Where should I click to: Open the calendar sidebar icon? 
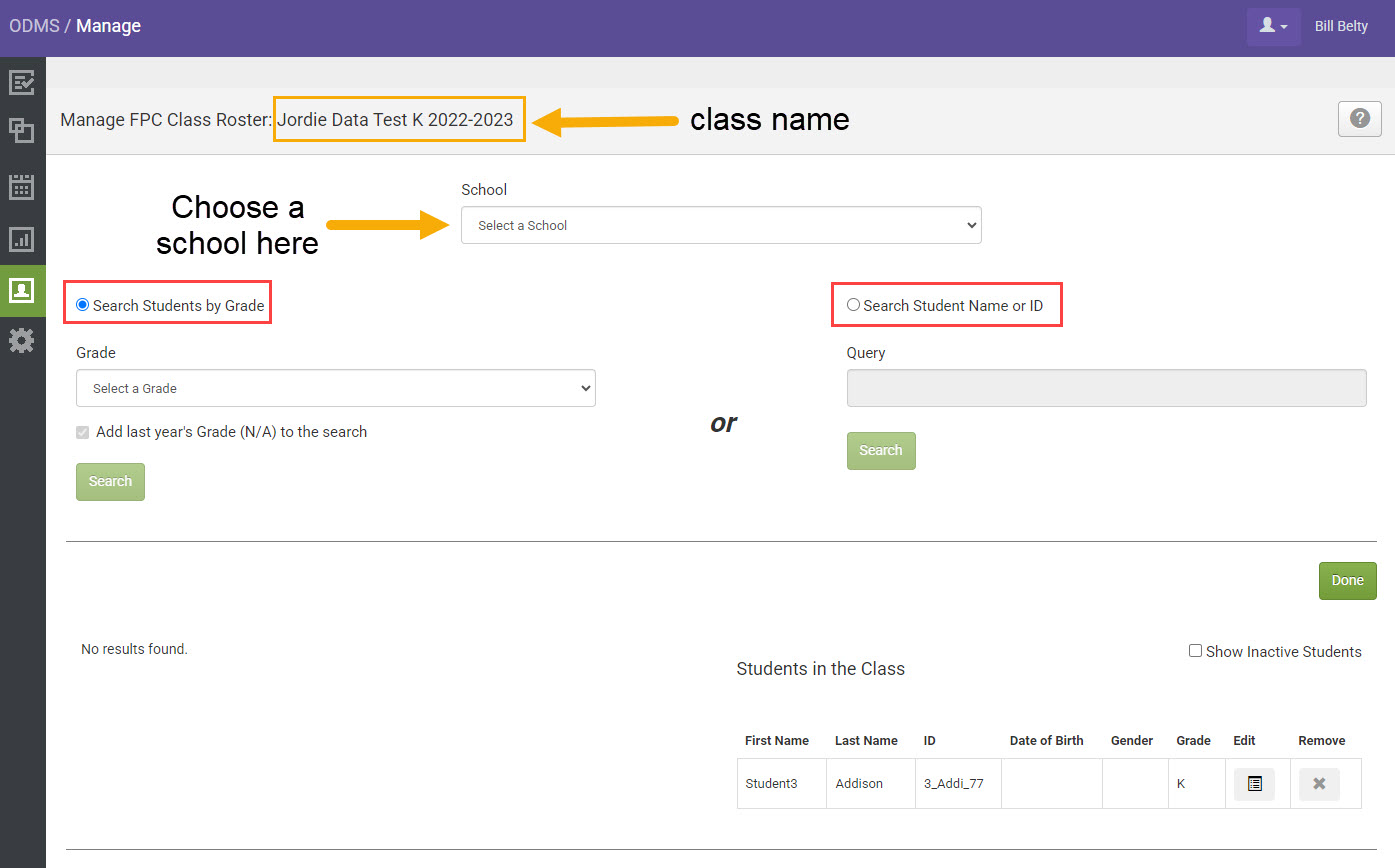pos(22,186)
